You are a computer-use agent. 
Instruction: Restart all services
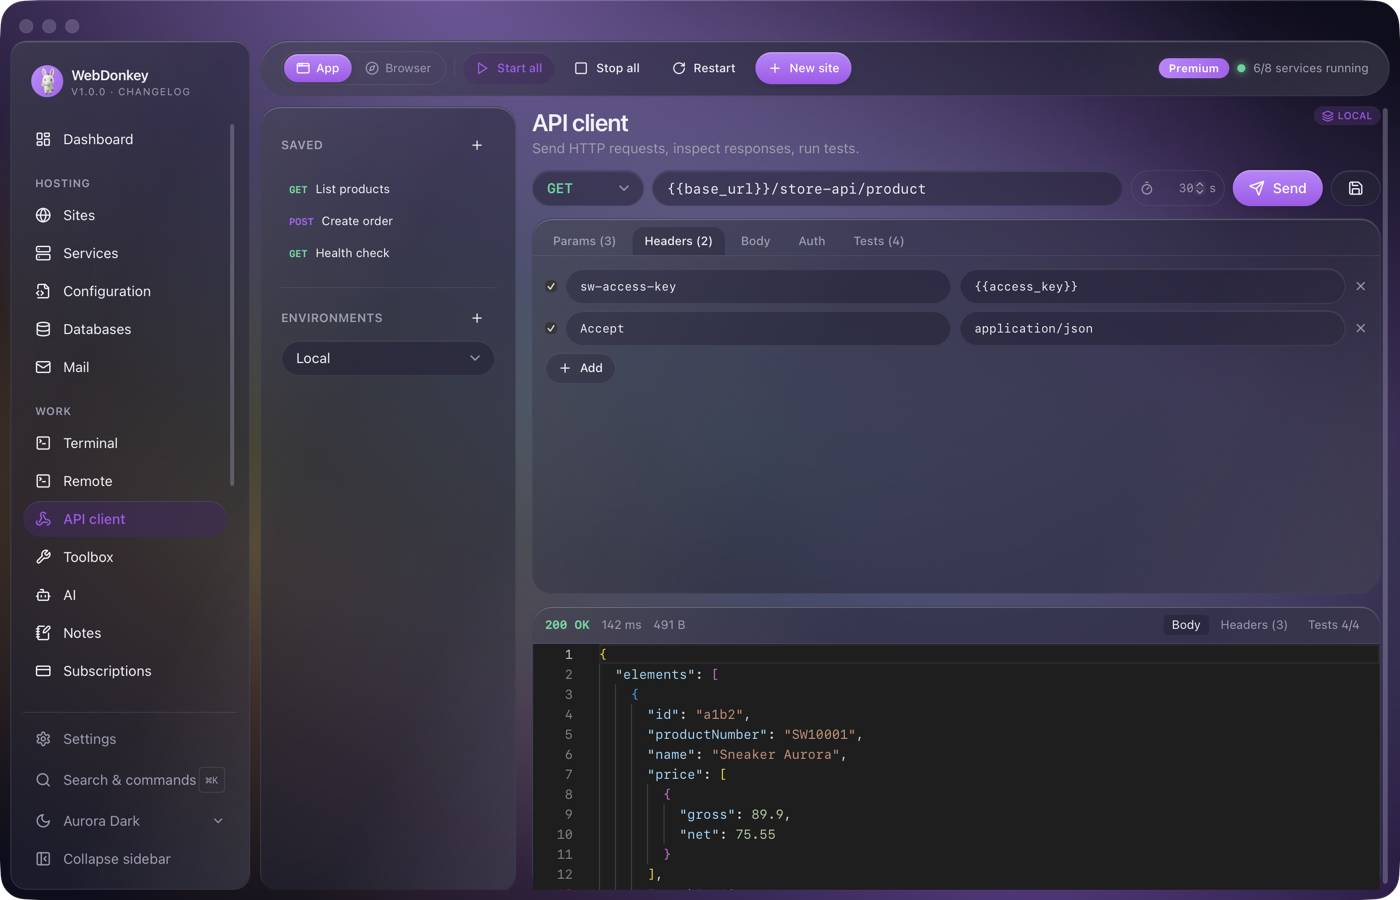point(704,68)
